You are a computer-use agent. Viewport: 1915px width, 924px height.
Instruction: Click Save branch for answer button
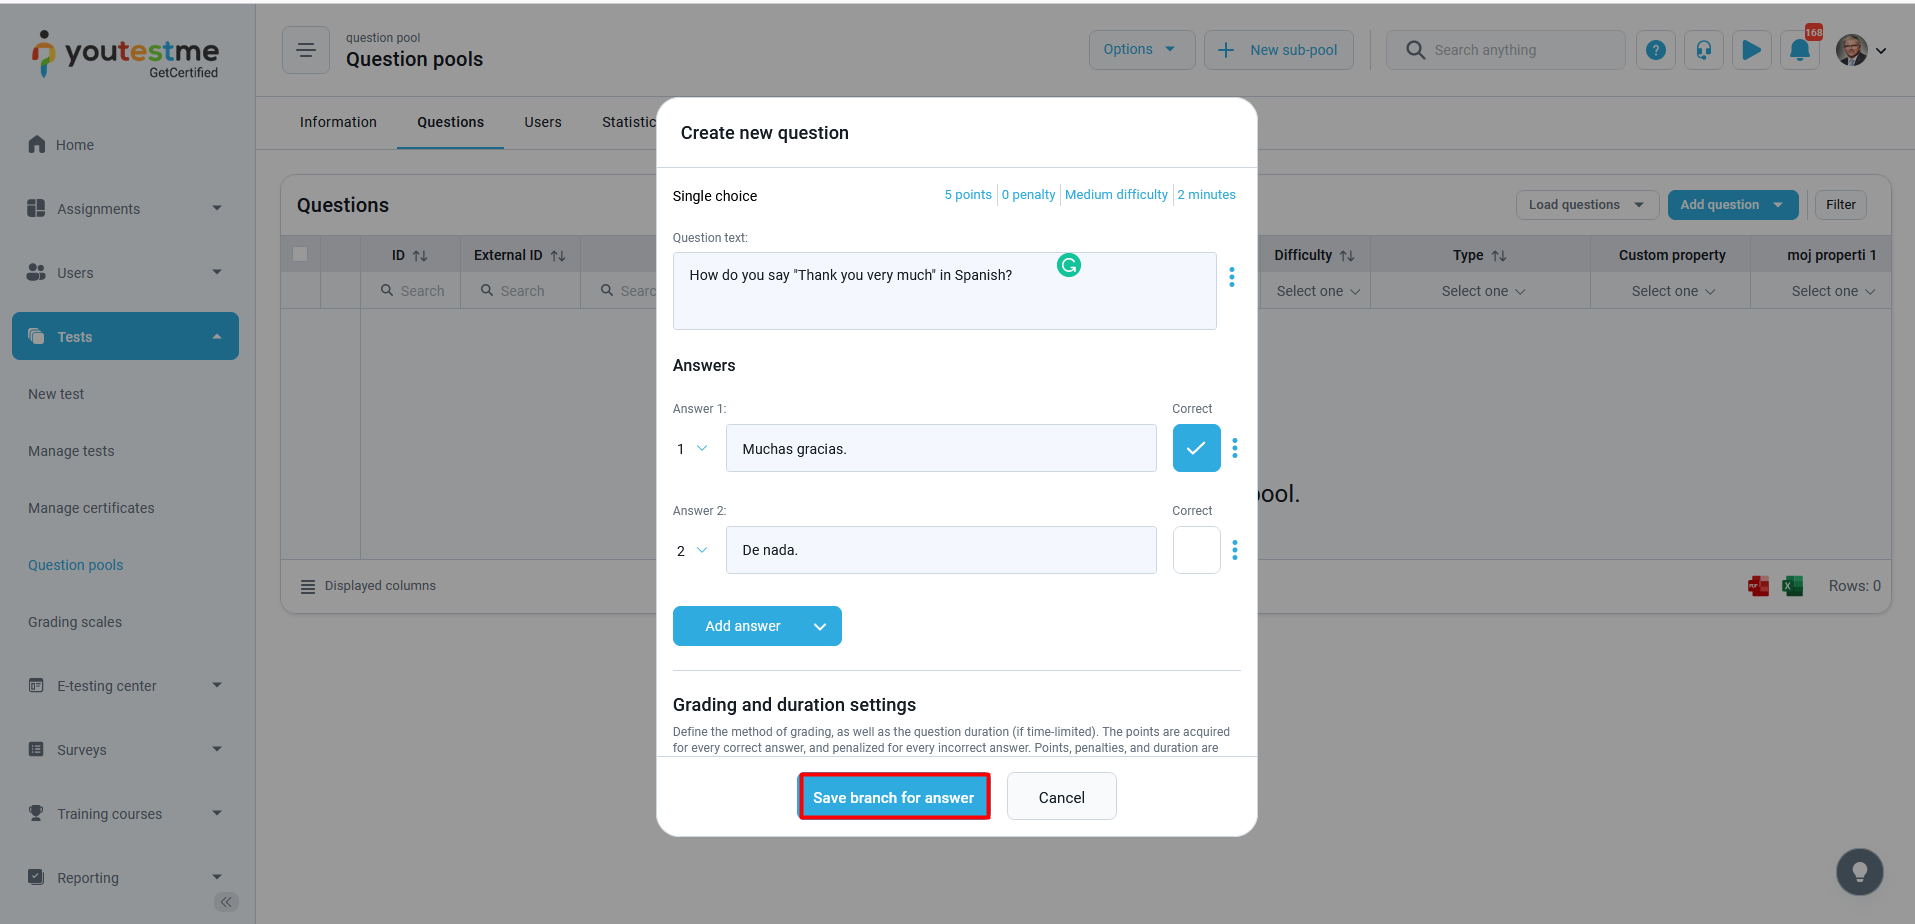894,797
